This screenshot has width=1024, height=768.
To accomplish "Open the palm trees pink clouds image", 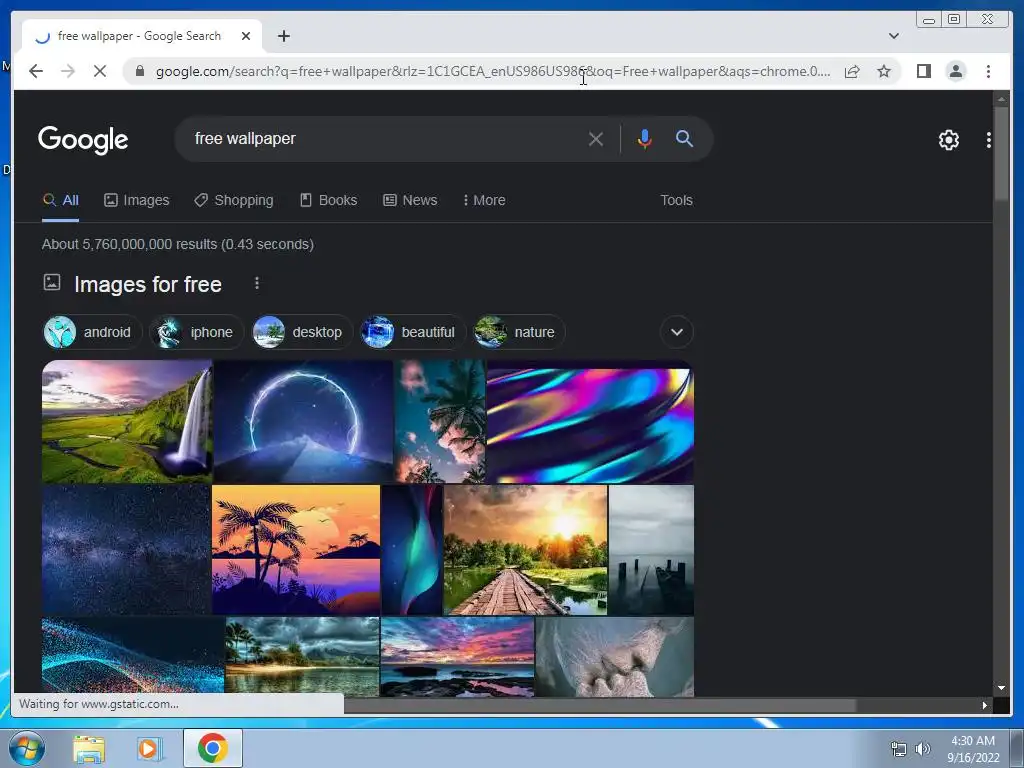I will pyautogui.click(x=440, y=421).
